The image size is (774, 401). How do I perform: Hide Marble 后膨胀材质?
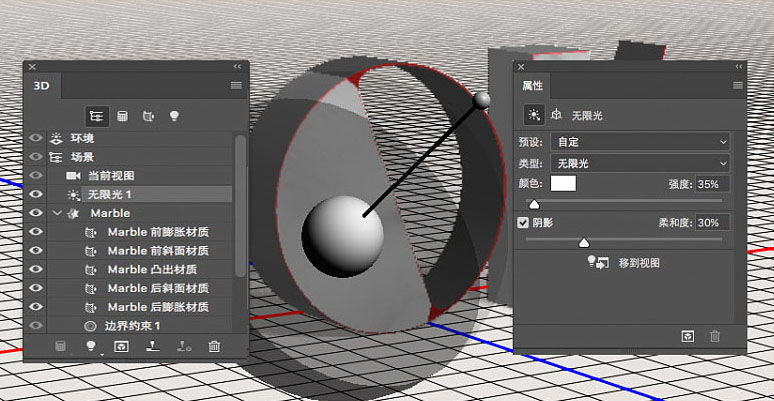(36, 307)
